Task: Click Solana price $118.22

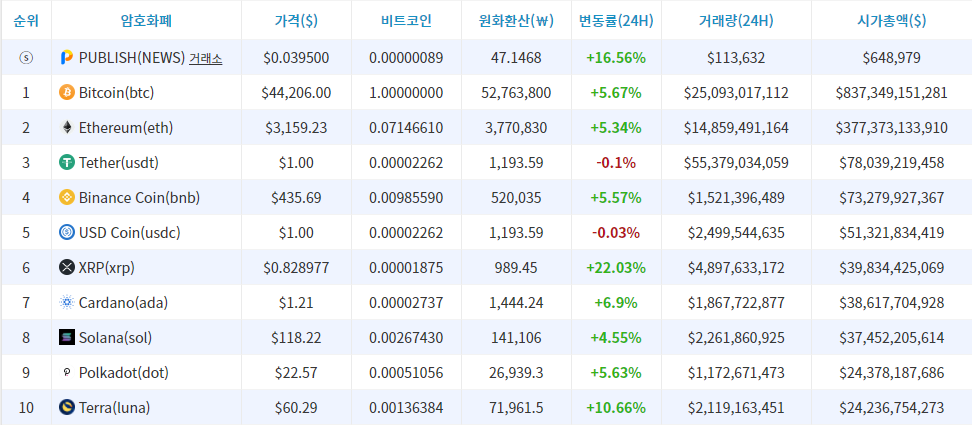Action: tap(296, 338)
